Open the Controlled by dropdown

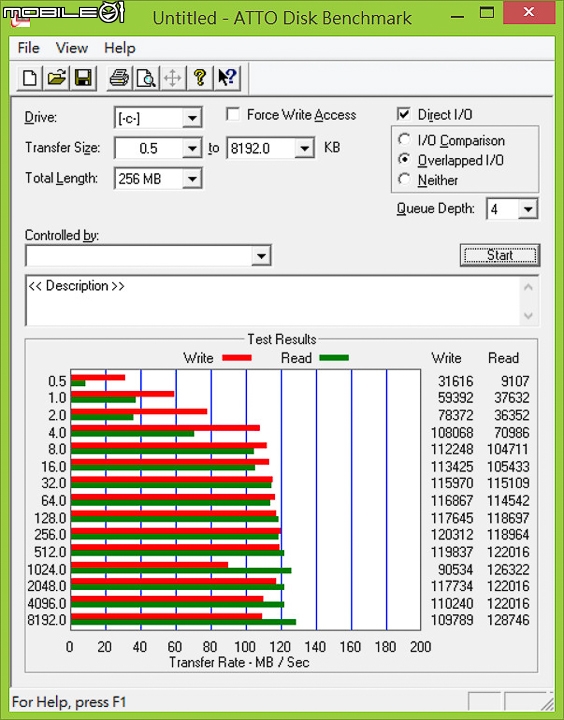[261, 256]
